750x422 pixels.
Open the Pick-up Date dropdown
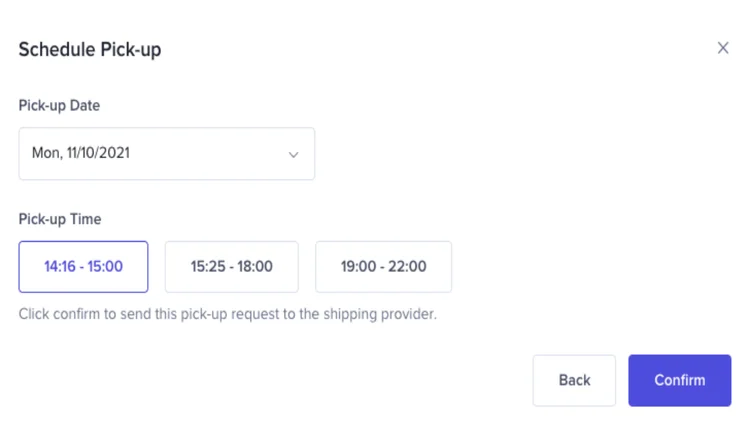point(166,154)
